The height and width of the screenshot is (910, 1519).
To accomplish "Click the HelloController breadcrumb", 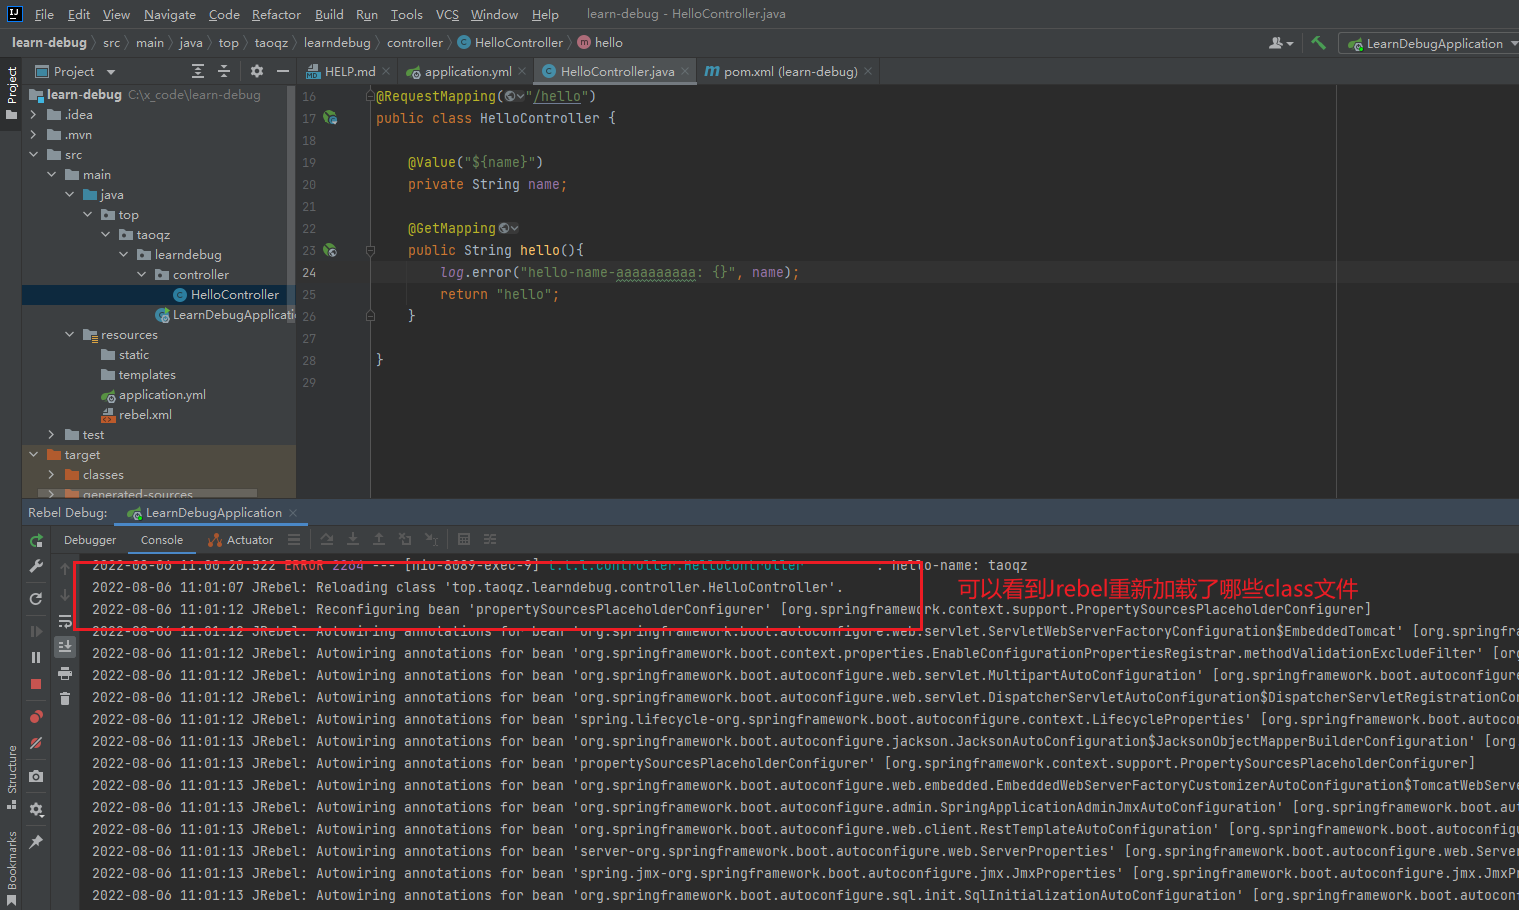I will tap(510, 43).
